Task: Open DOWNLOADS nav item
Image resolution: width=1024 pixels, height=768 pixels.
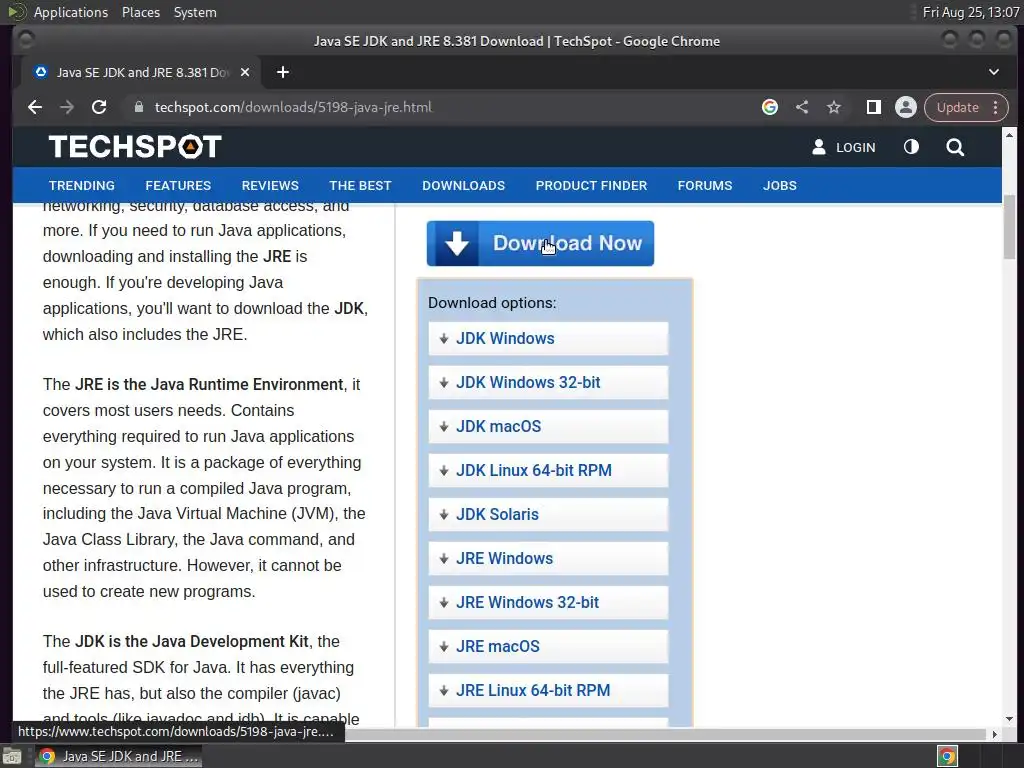Action: point(464,185)
